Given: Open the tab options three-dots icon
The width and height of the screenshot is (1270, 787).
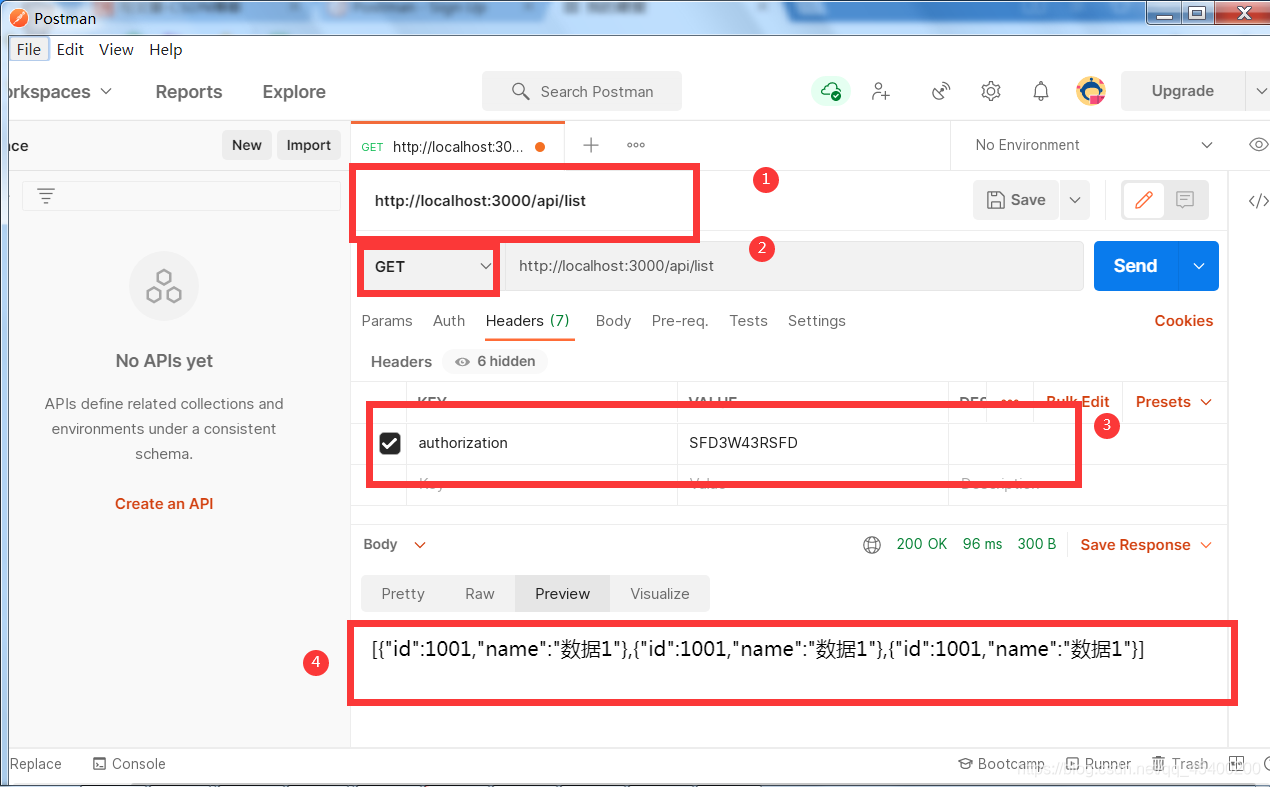Looking at the screenshot, I should [636, 145].
